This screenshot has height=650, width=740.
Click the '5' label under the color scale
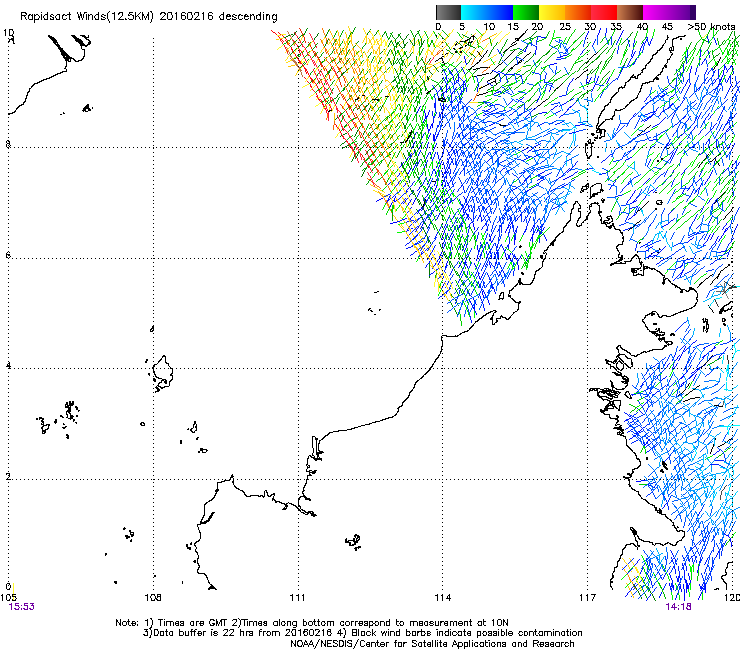[462, 26]
